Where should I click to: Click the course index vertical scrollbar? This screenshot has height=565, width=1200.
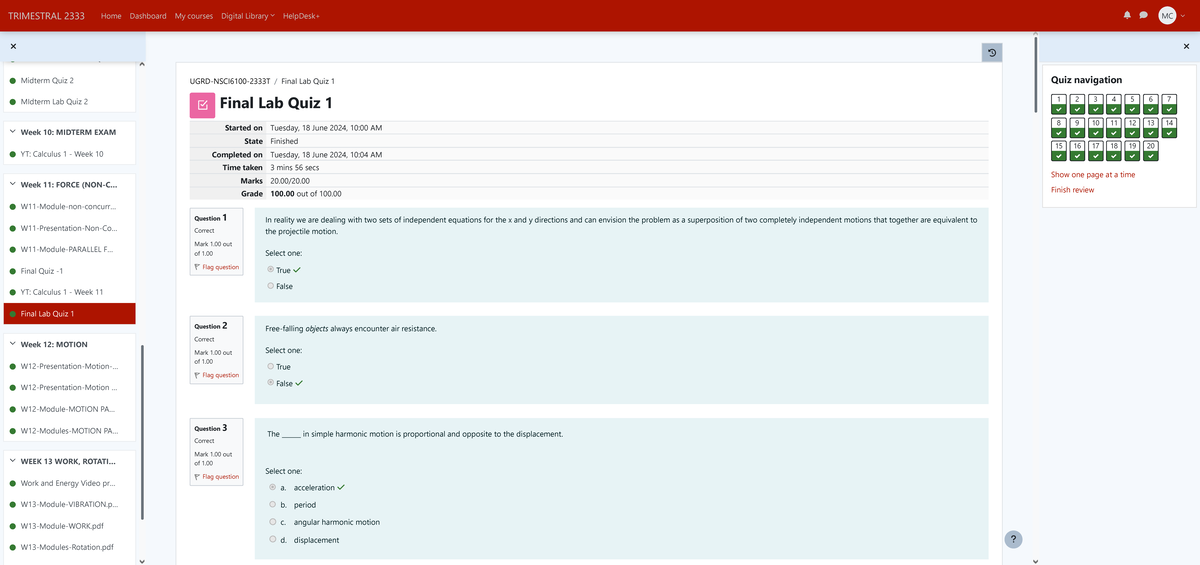click(142, 432)
